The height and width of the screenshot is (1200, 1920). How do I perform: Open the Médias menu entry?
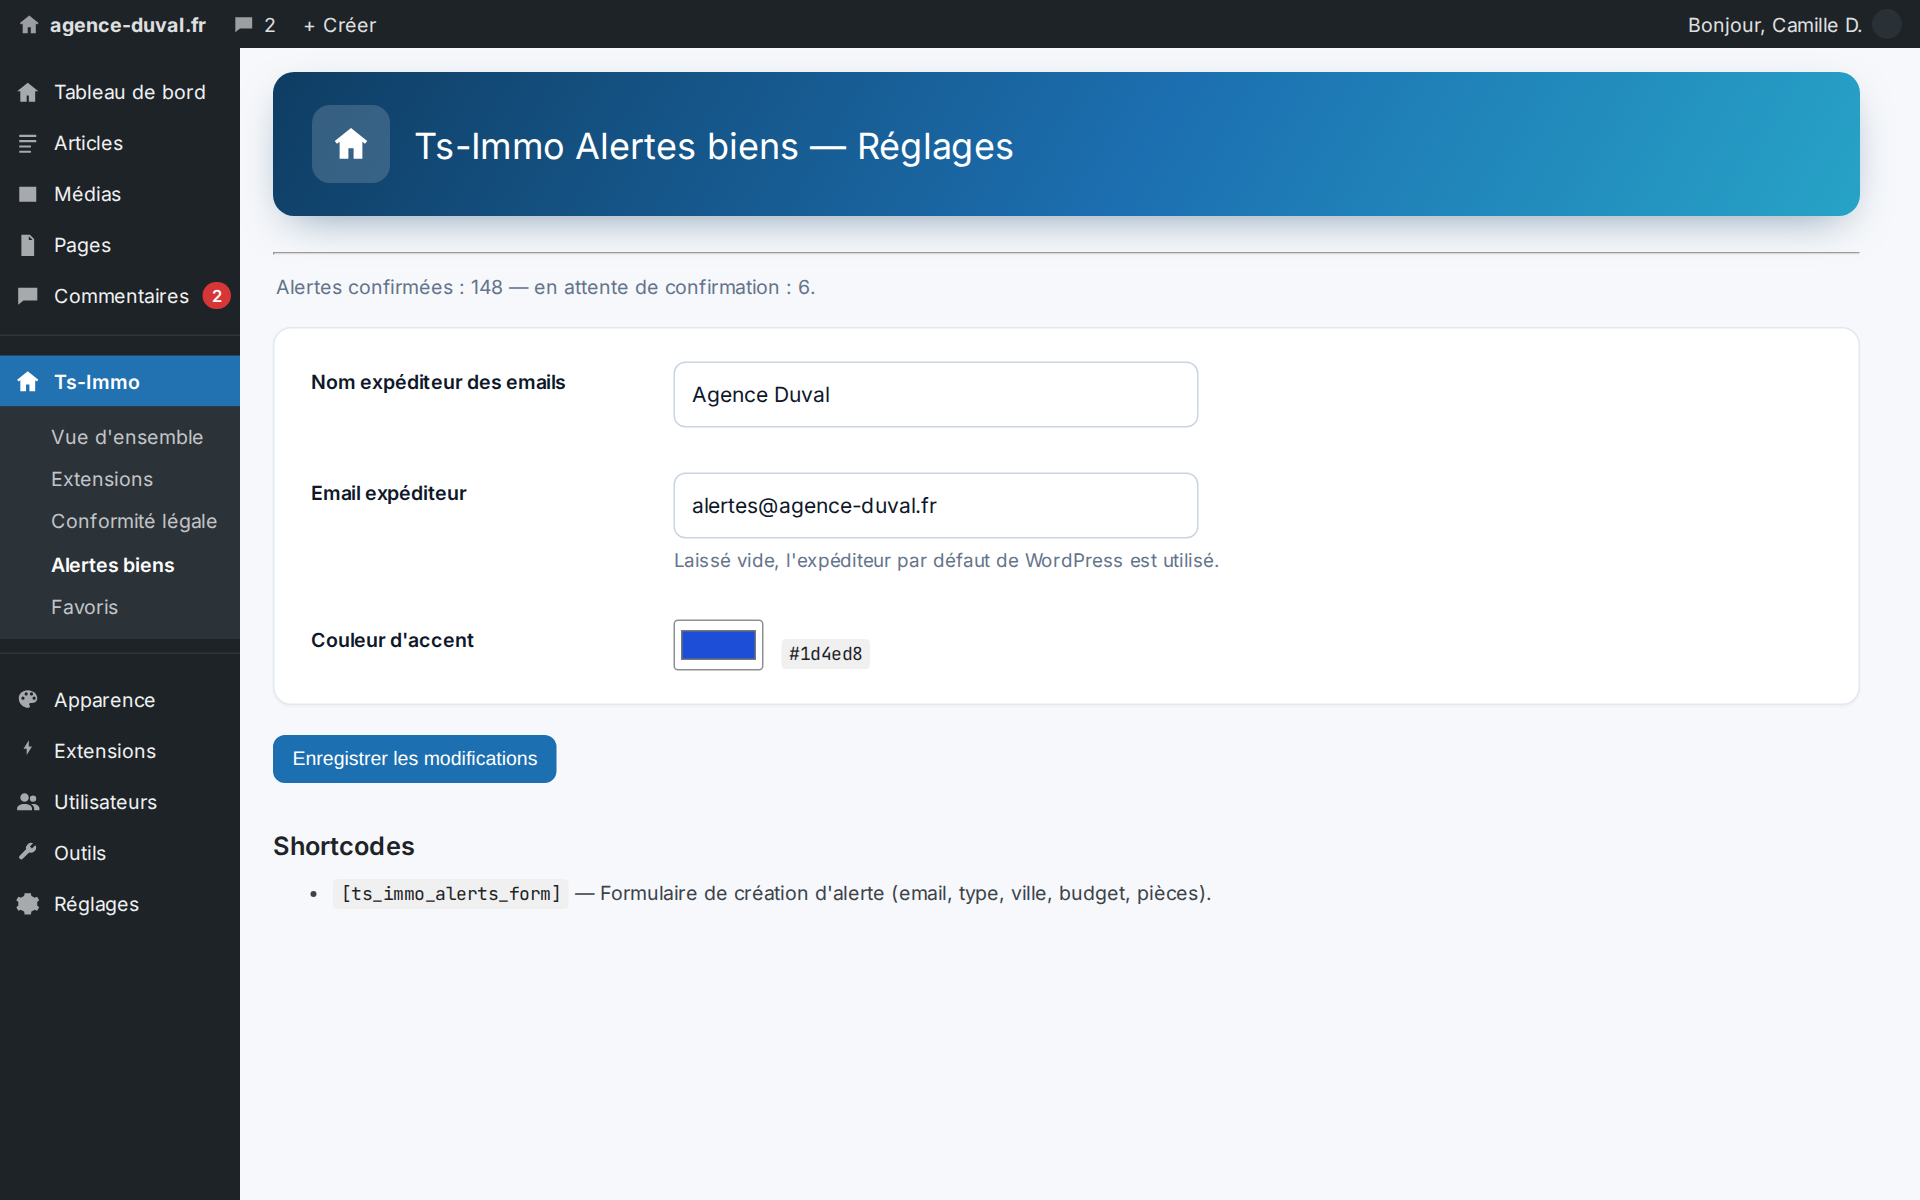(x=120, y=194)
